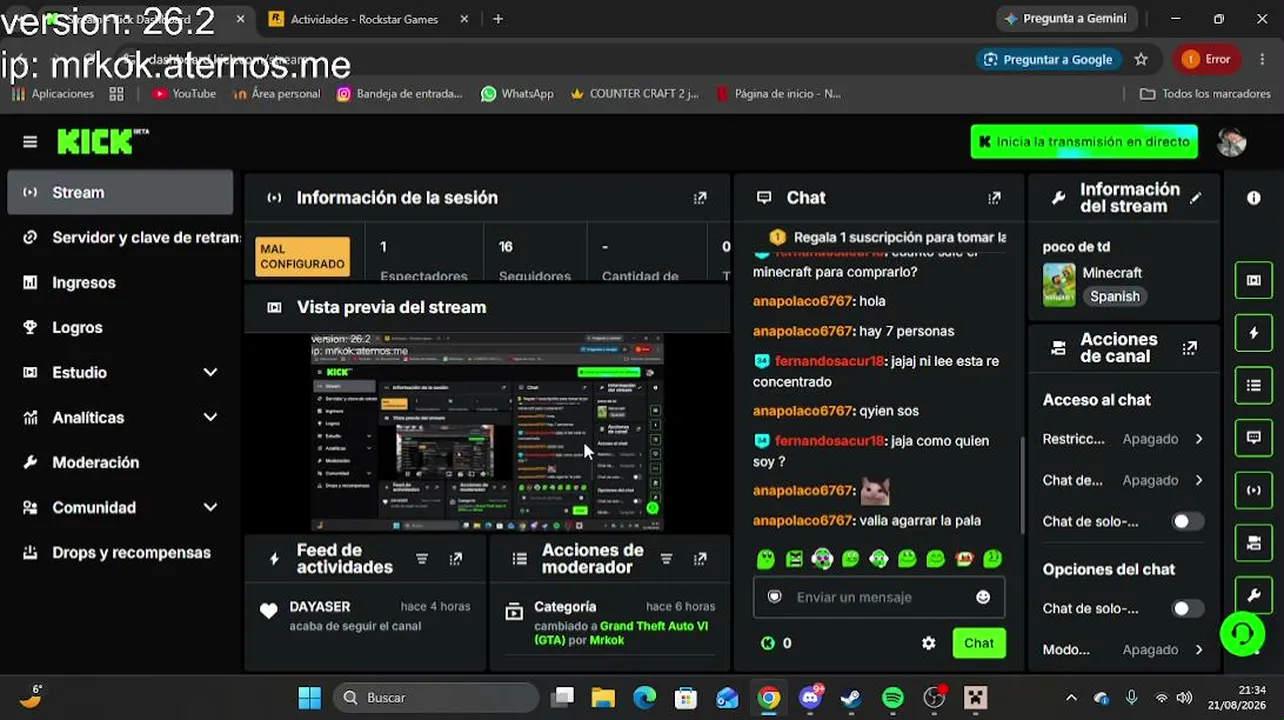1284x720 pixels.
Task: Open filter options for Acciones de moderador
Action: (x=666, y=559)
